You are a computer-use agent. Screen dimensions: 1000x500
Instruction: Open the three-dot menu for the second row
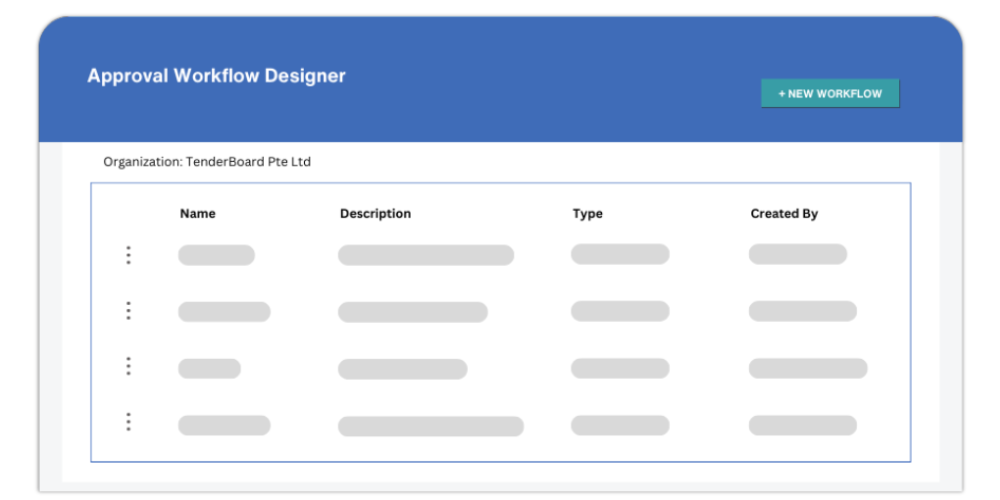coord(128,311)
